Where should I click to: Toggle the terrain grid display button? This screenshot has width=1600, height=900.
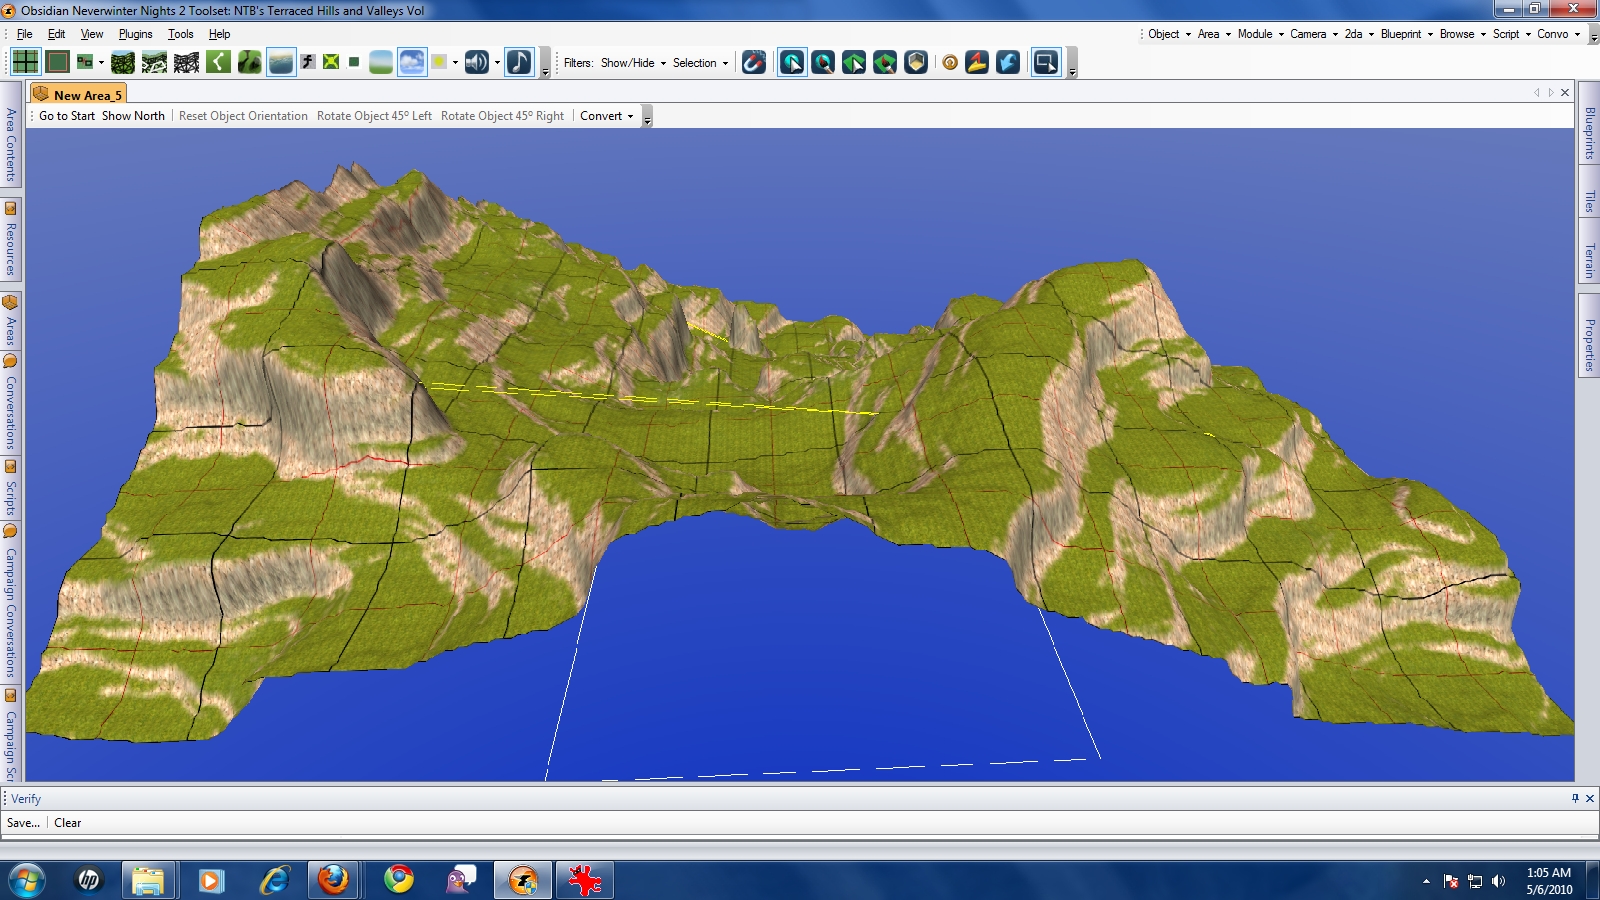coord(25,62)
